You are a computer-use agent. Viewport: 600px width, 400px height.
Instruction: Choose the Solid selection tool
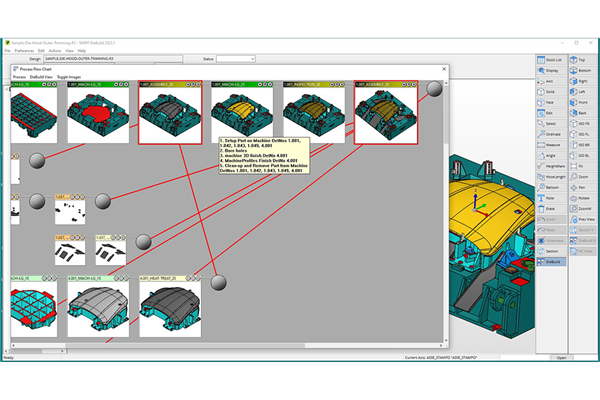(551, 92)
